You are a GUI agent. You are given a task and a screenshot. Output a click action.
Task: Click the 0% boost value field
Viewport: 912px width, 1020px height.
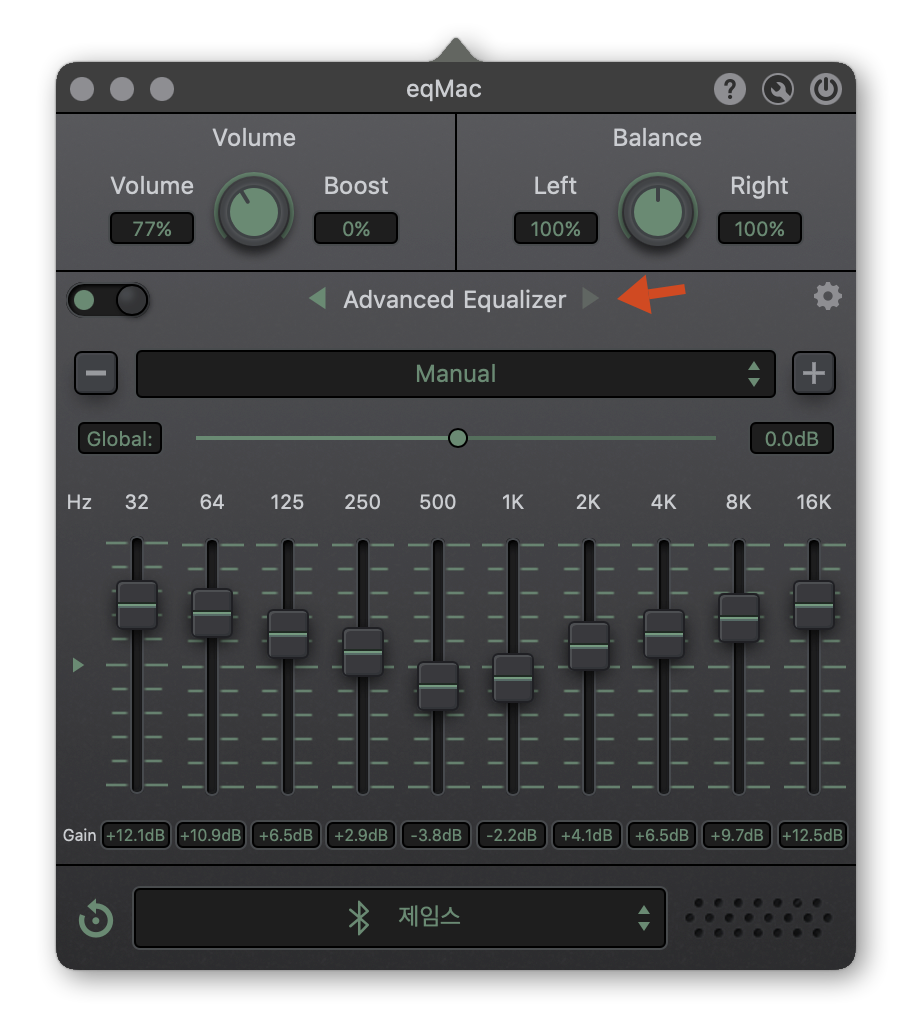(356, 228)
